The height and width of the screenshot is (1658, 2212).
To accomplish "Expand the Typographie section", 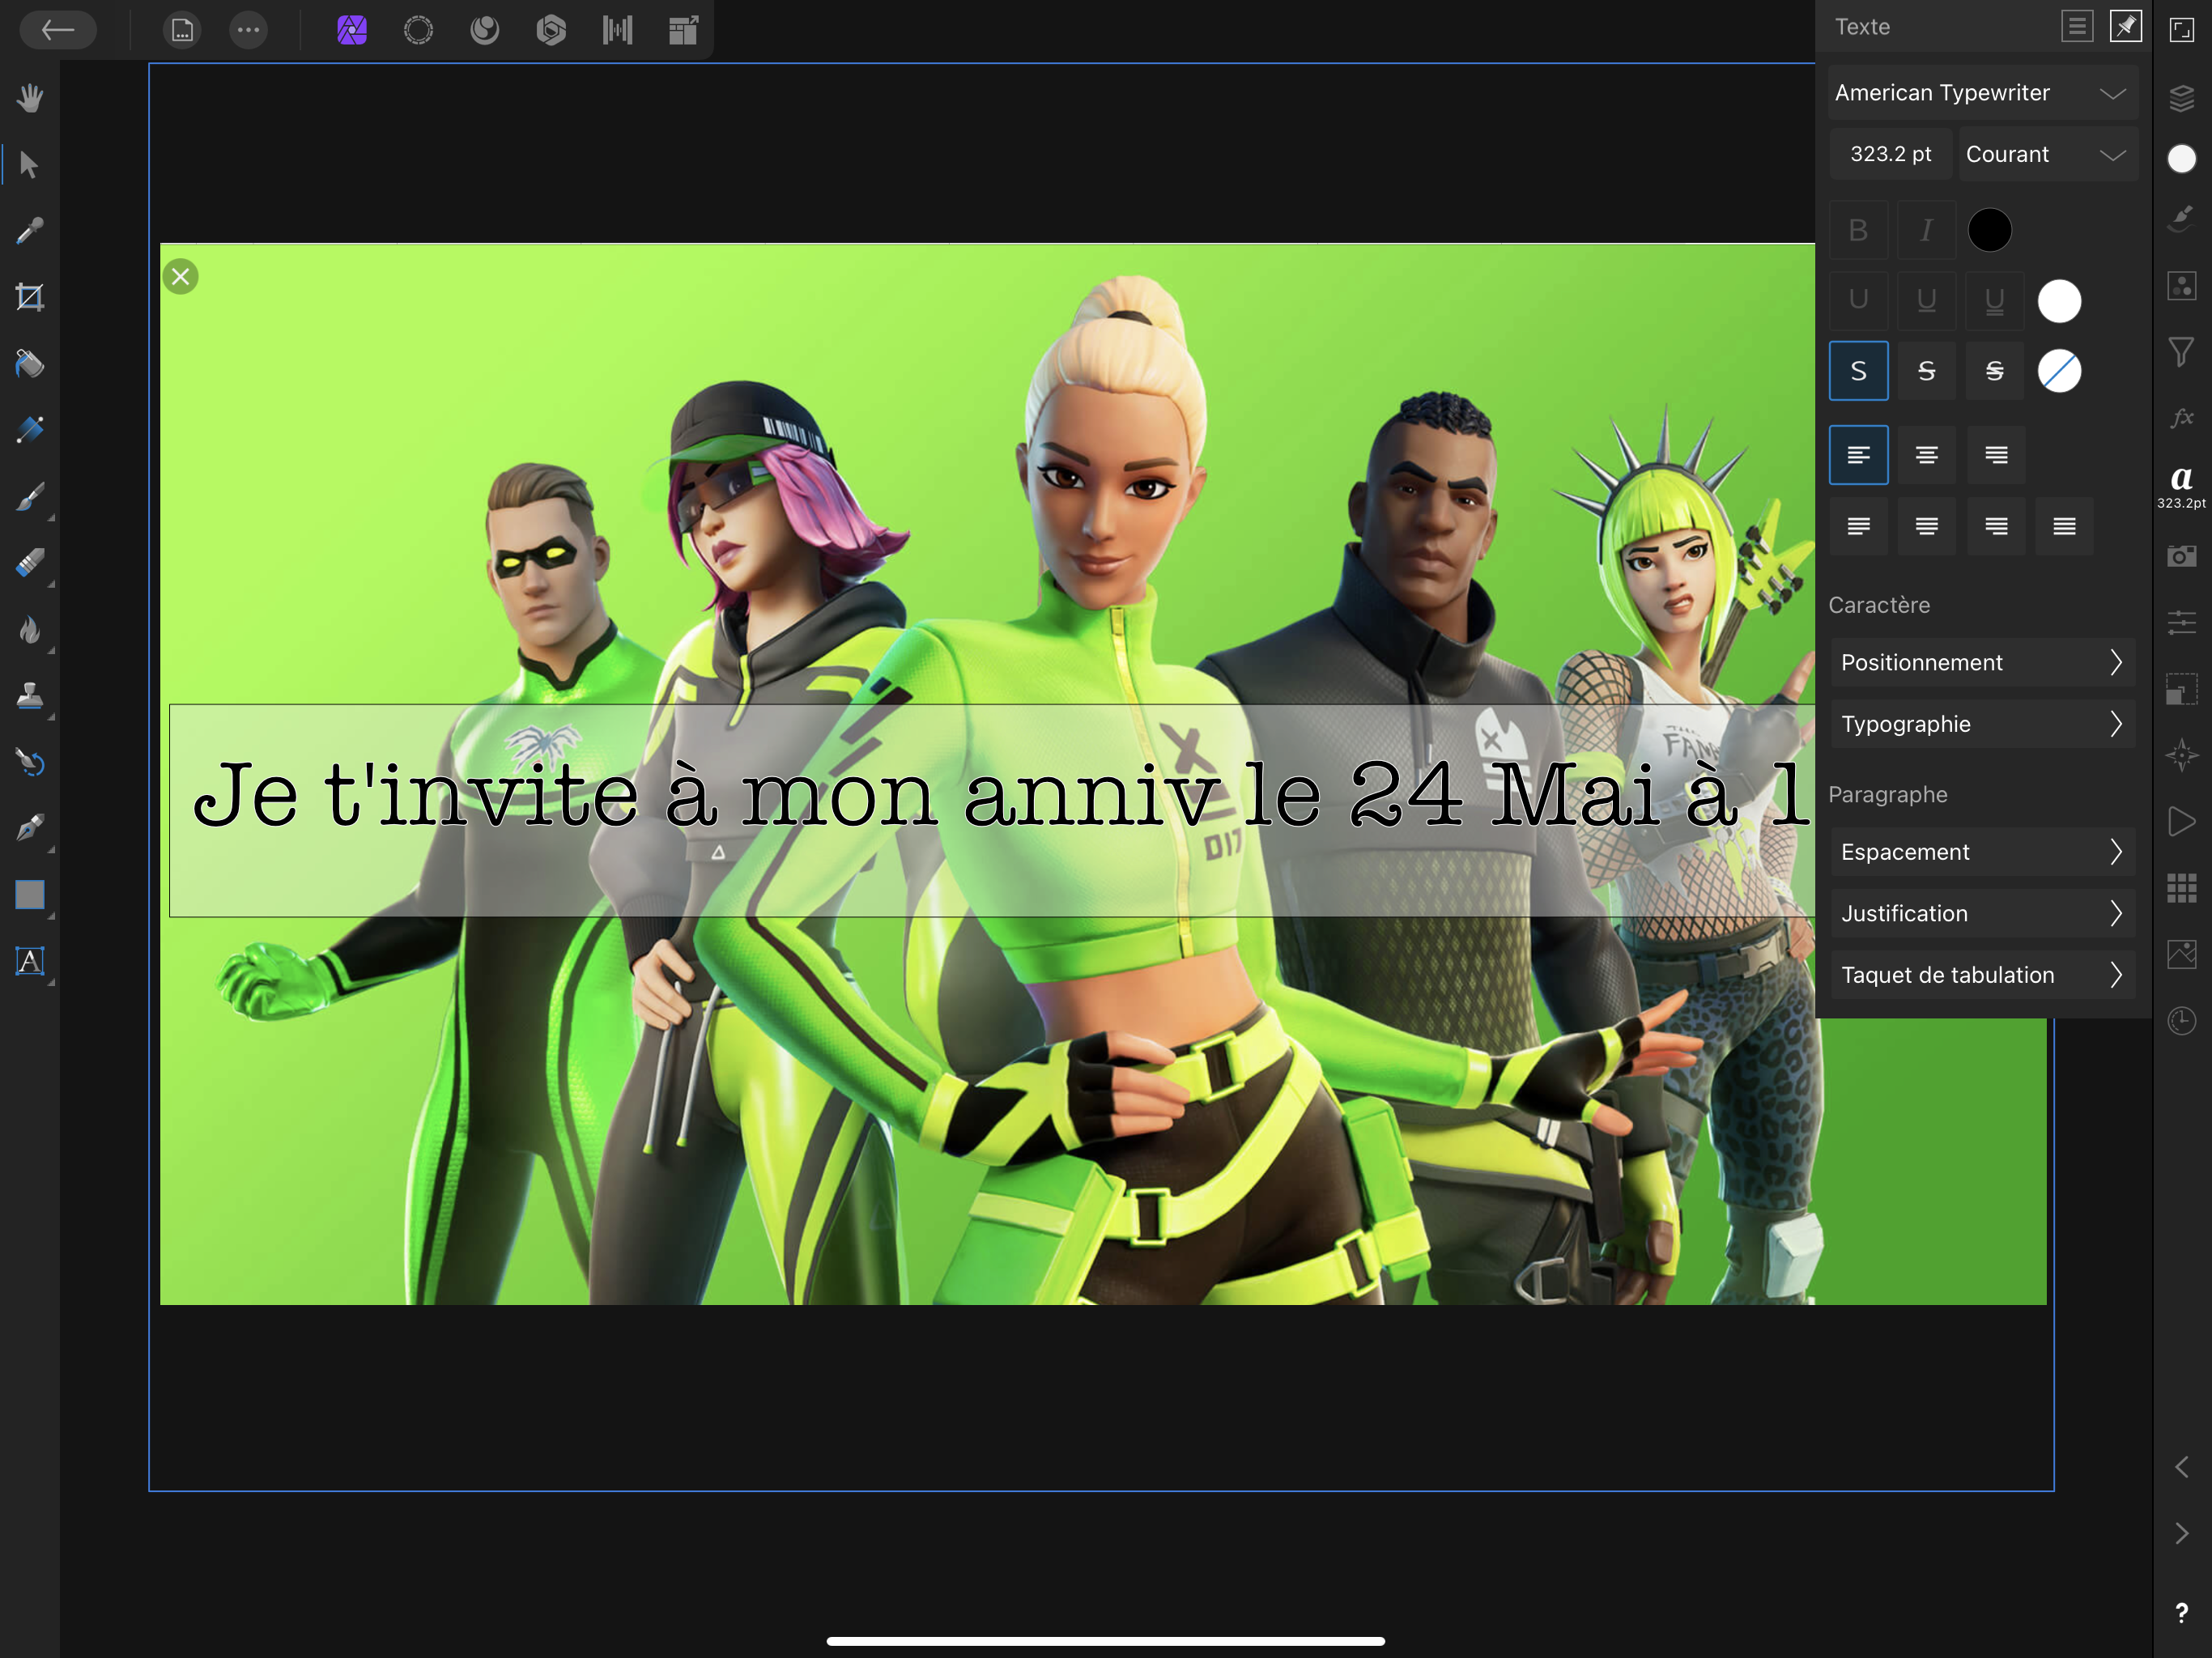I will coord(1982,724).
